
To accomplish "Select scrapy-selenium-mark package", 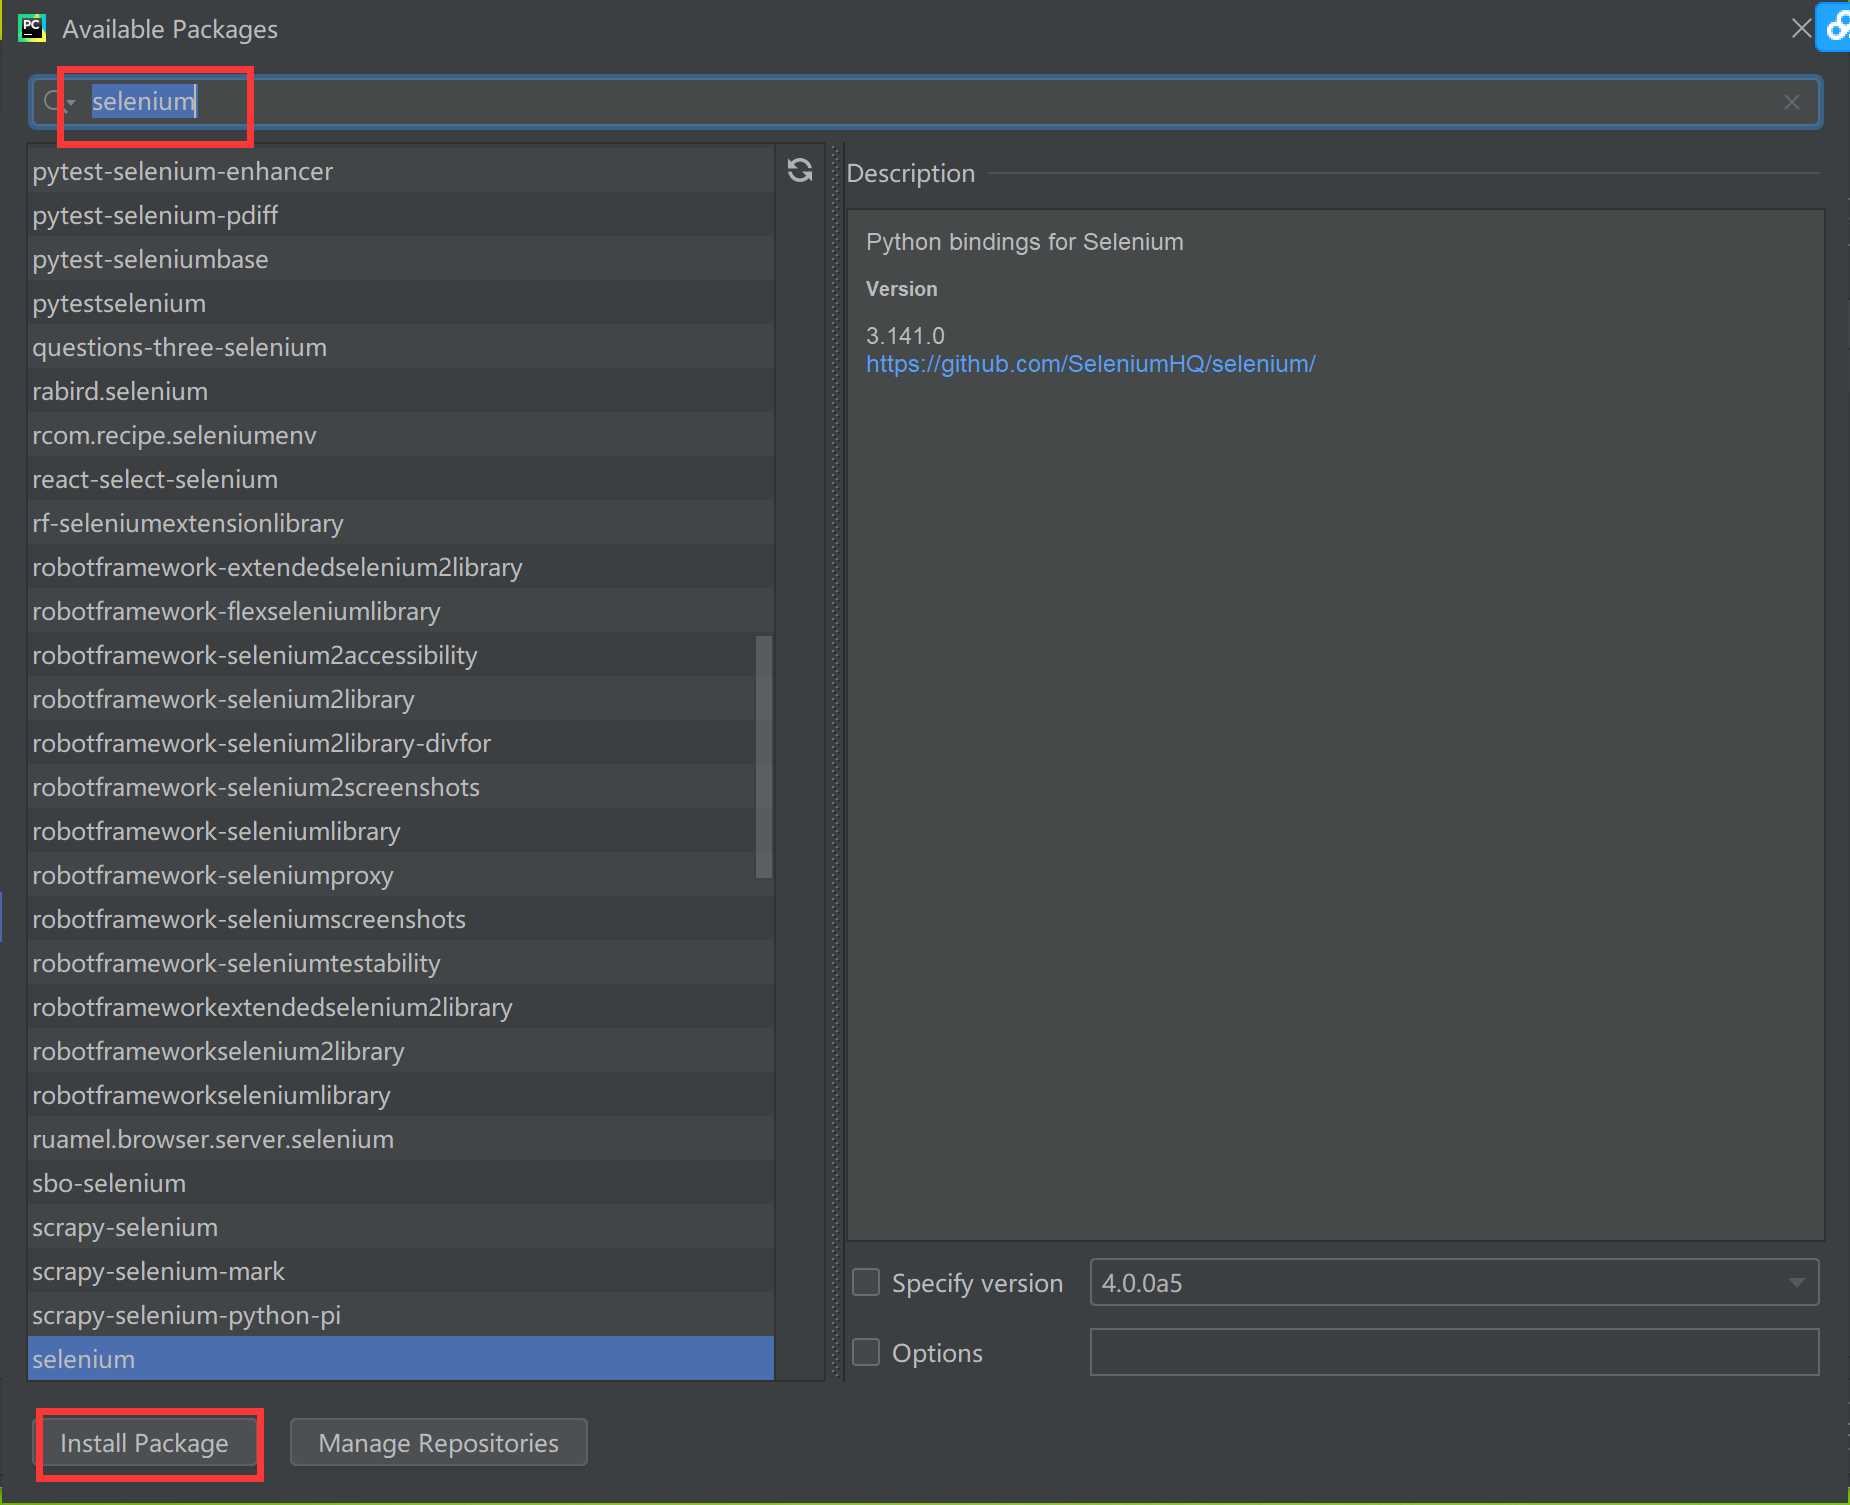I will tap(401, 1271).
